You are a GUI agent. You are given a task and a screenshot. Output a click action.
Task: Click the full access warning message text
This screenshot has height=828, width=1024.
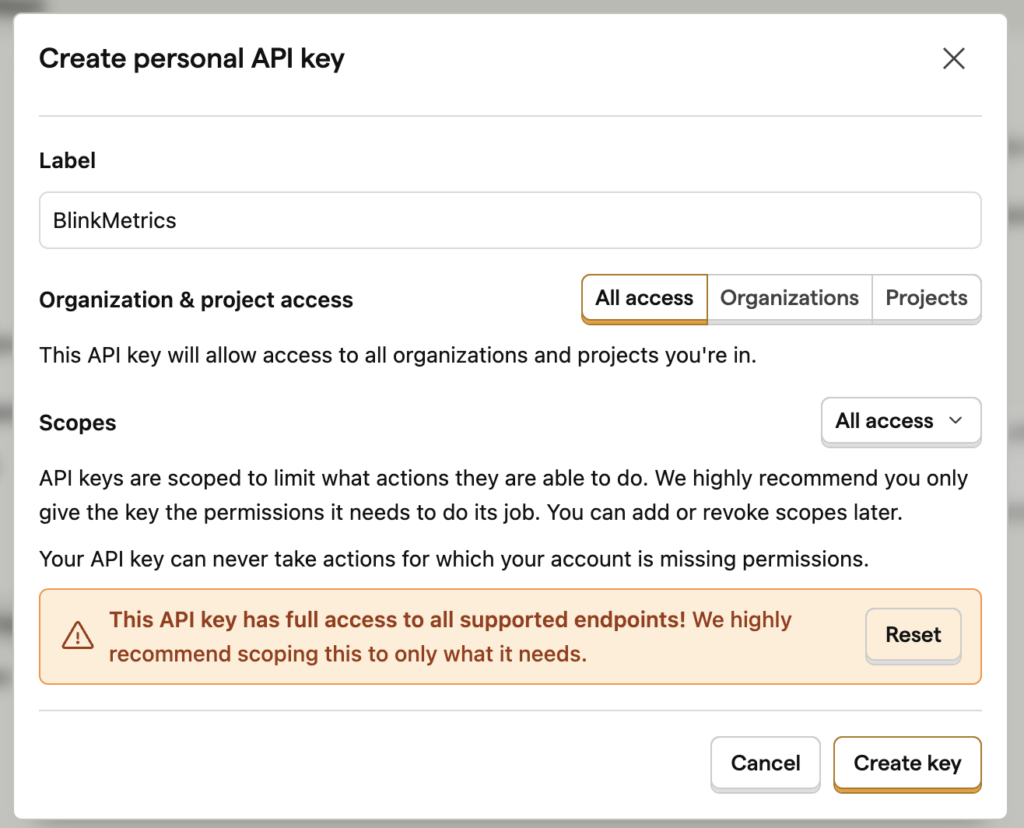[450, 637]
